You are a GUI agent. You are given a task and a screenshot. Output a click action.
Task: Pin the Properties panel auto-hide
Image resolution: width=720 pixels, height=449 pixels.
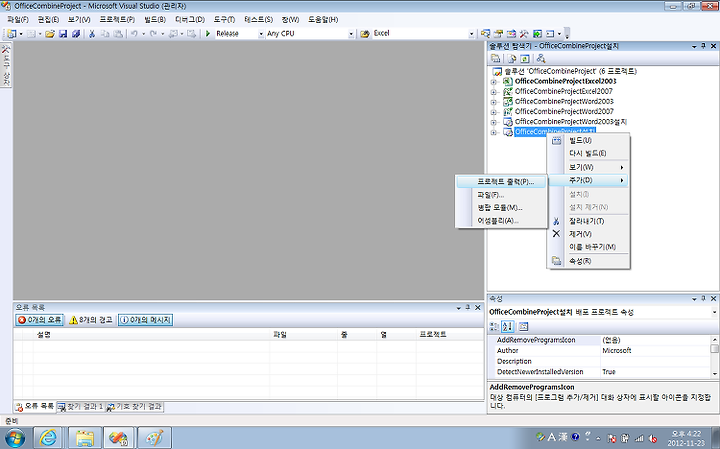703,298
